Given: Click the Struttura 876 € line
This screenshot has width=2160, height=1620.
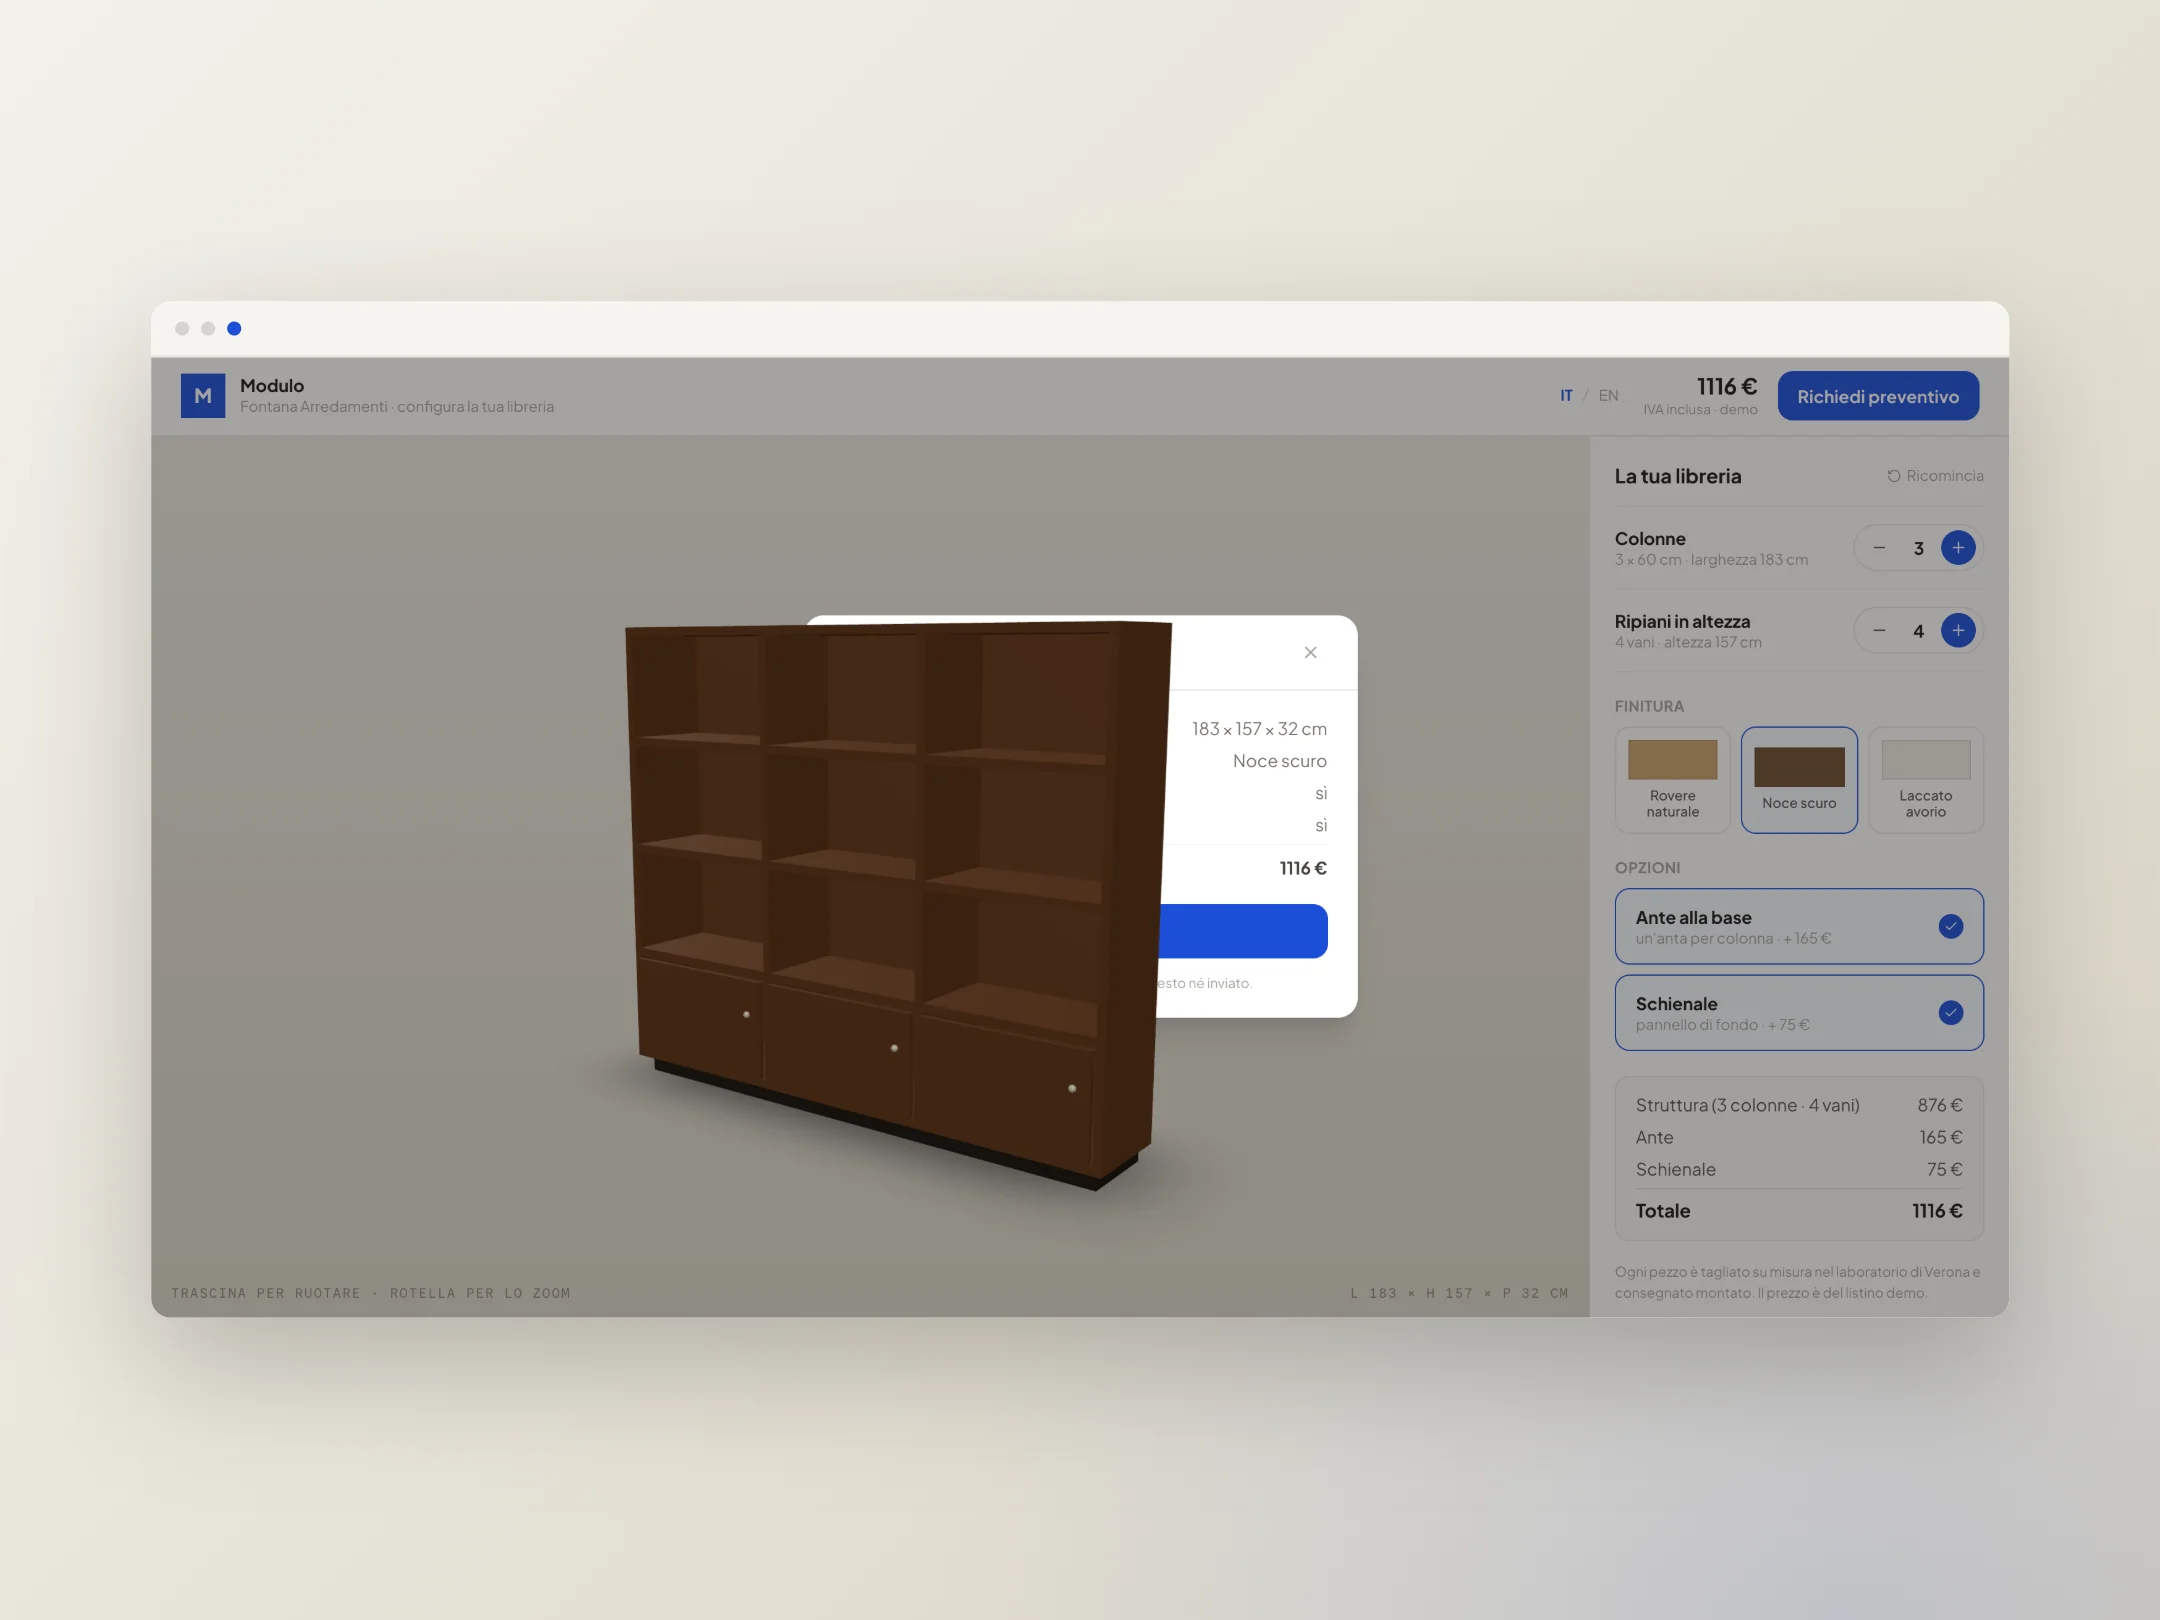Looking at the screenshot, I should tap(1799, 1105).
